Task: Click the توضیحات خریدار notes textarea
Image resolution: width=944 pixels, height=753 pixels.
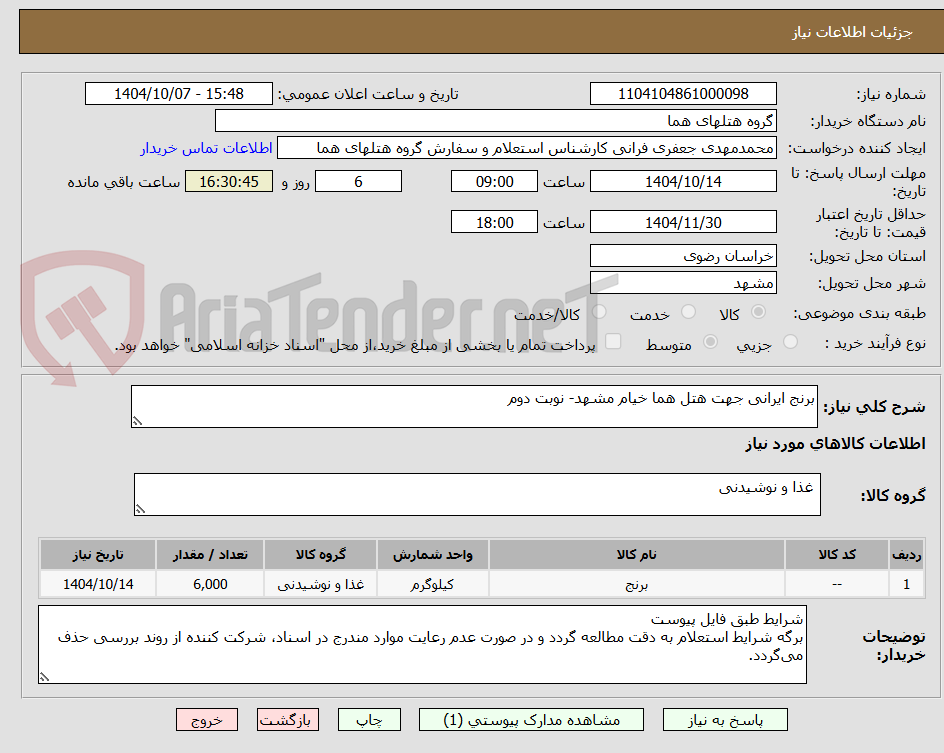Action: coord(423,645)
